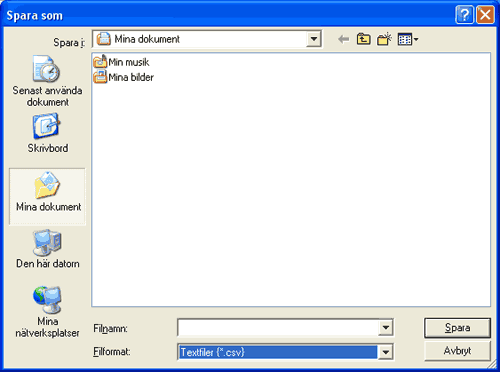Click the Avbryt button

click(457, 351)
